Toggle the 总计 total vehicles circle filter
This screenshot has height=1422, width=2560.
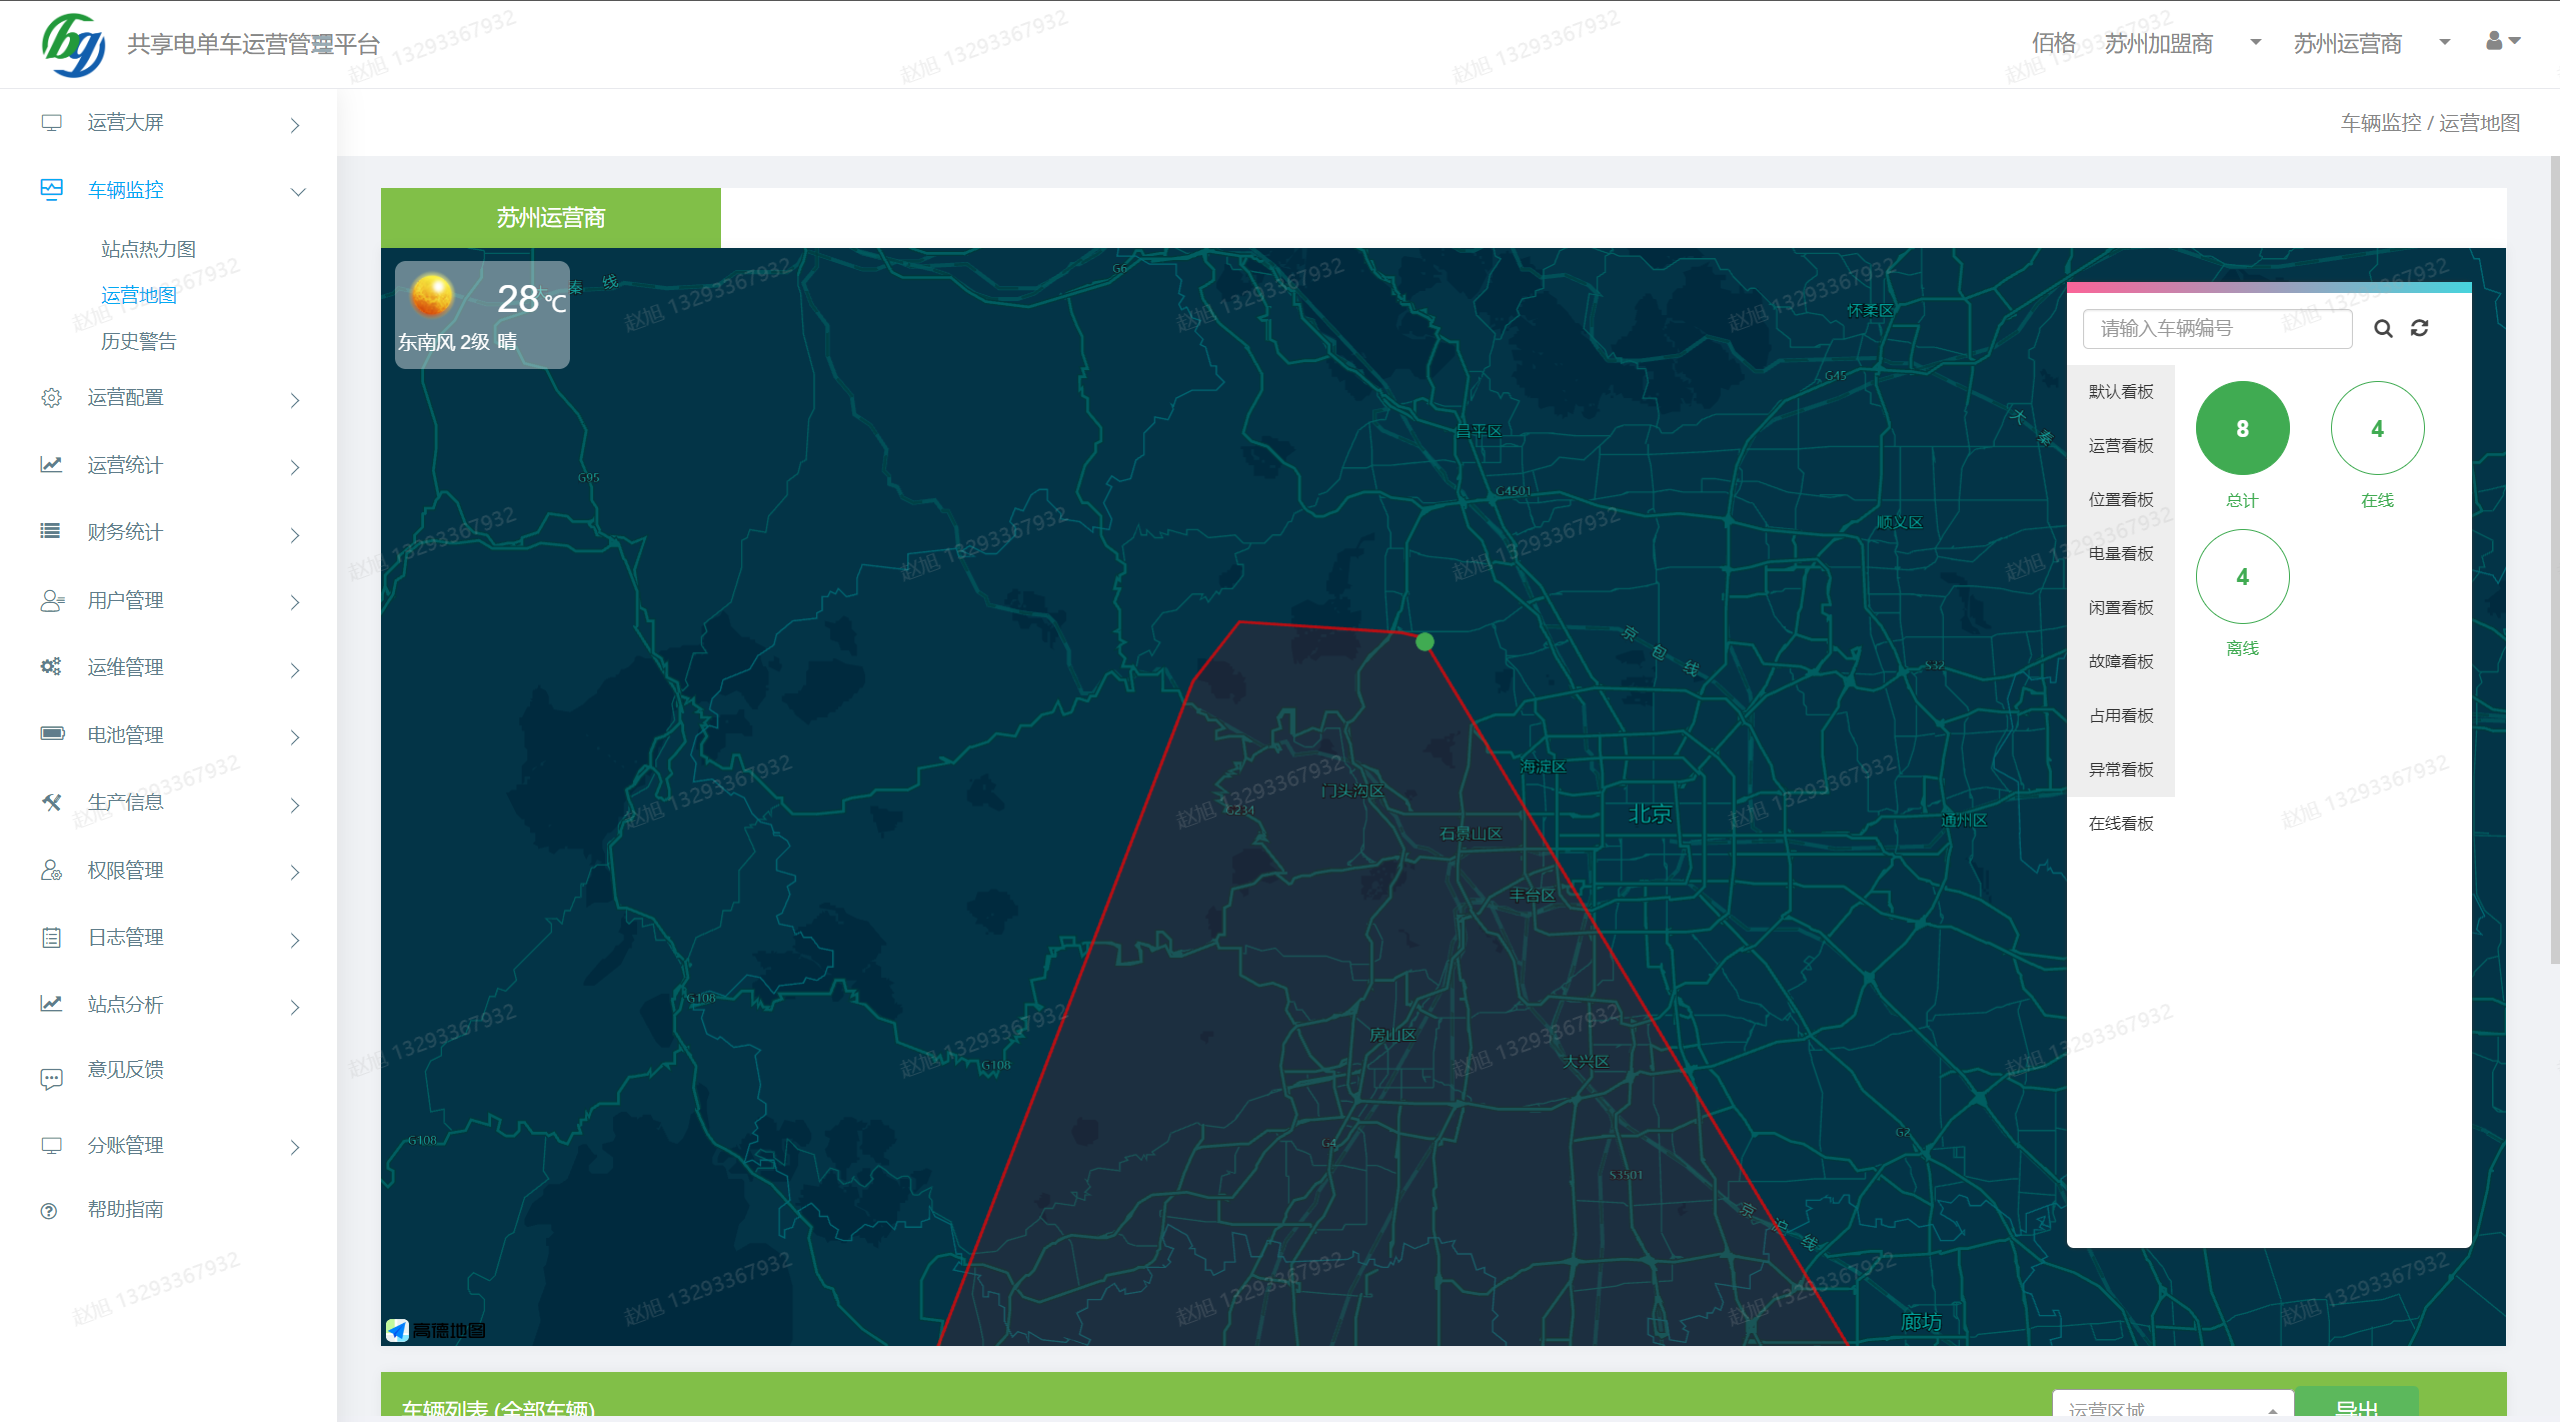(2242, 428)
